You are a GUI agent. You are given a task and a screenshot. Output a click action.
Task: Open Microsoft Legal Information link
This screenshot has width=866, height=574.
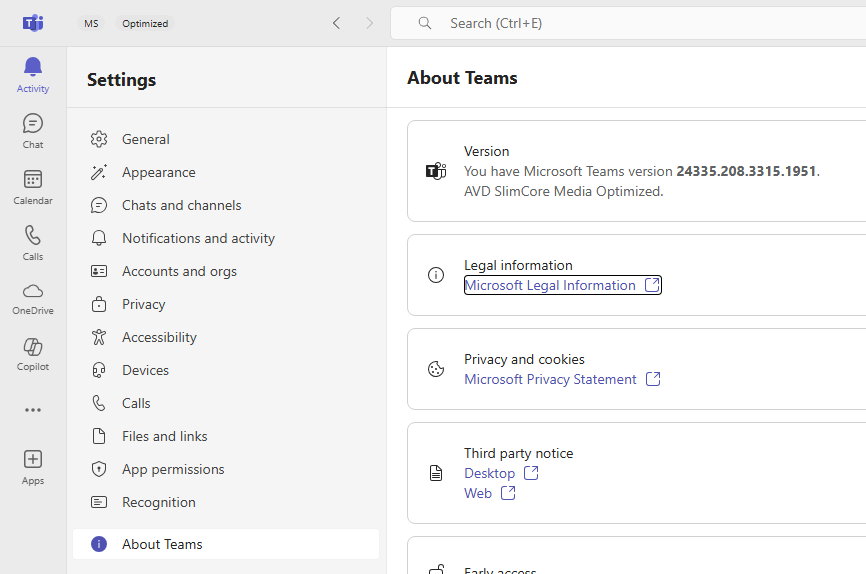pyautogui.click(x=551, y=285)
